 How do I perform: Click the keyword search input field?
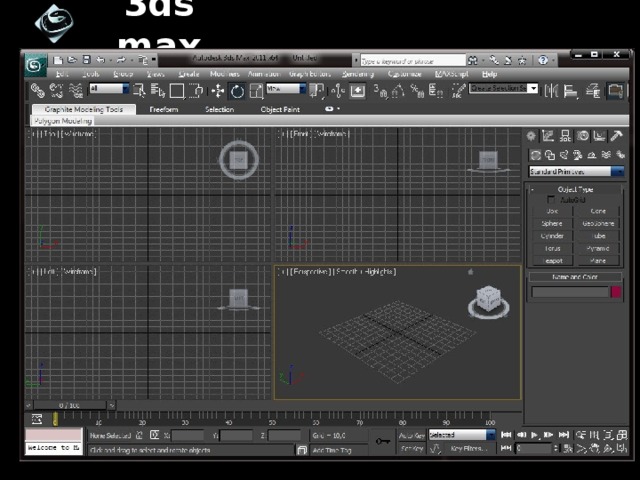[413, 61]
